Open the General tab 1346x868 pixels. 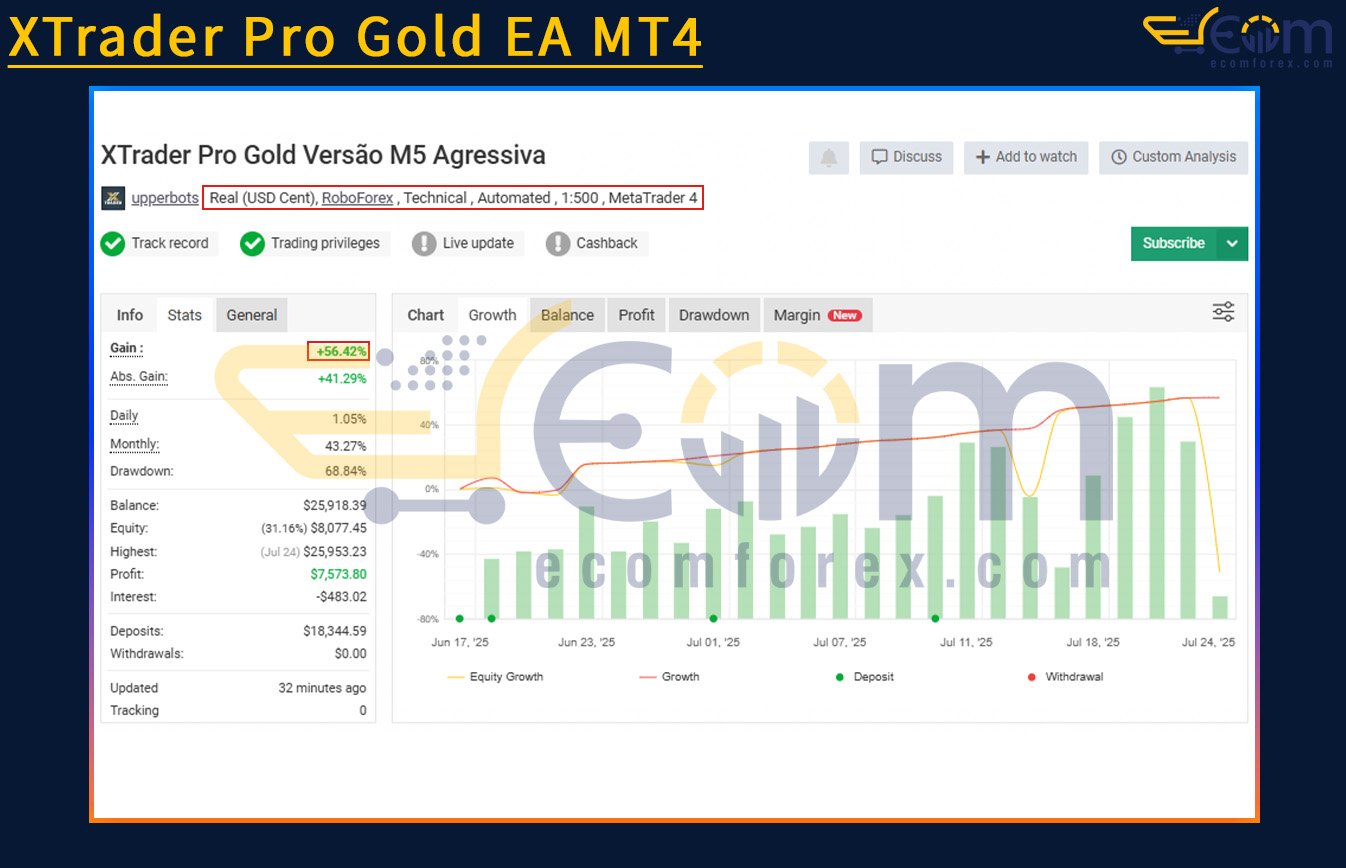coord(252,315)
